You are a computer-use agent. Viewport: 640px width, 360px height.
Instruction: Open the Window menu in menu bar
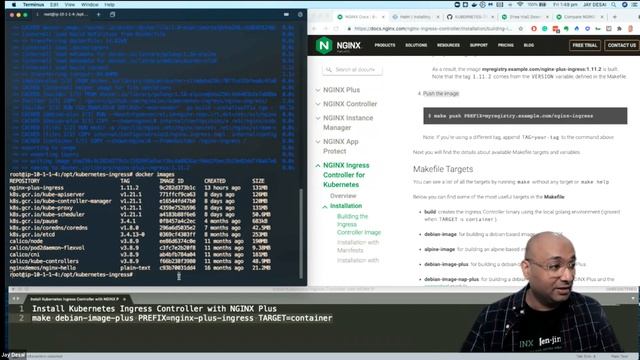pos(90,4)
